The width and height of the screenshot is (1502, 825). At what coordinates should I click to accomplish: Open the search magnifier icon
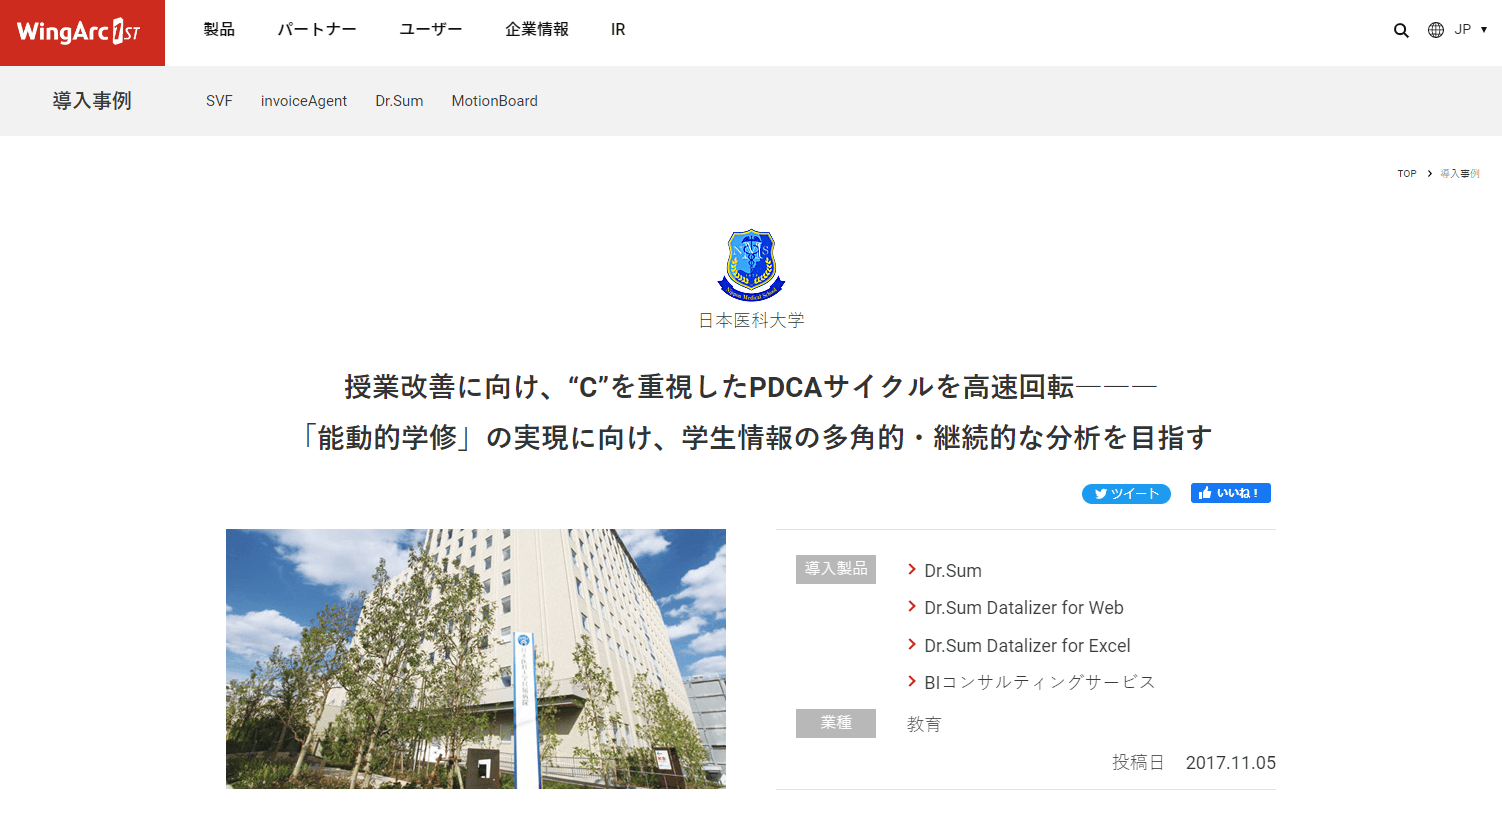[x=1401, y=31]
